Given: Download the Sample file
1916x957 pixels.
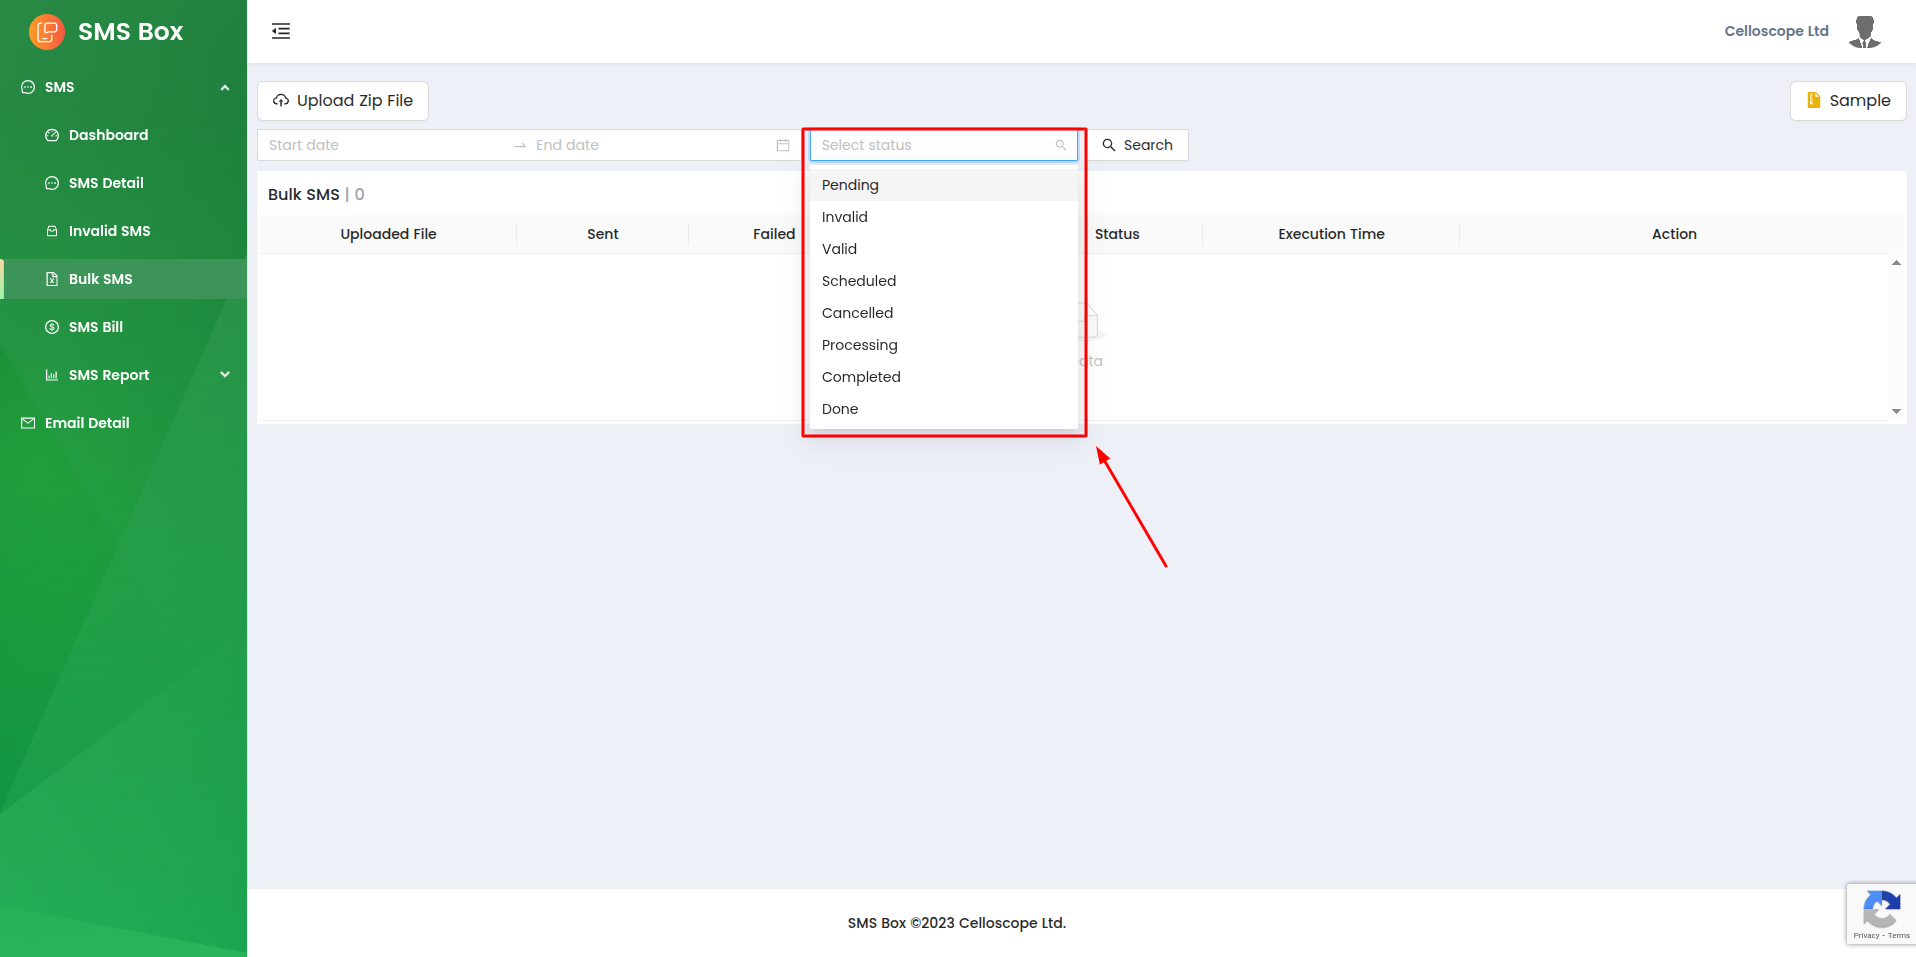Looking at the screenshot, I should (x=1848, y=101).
